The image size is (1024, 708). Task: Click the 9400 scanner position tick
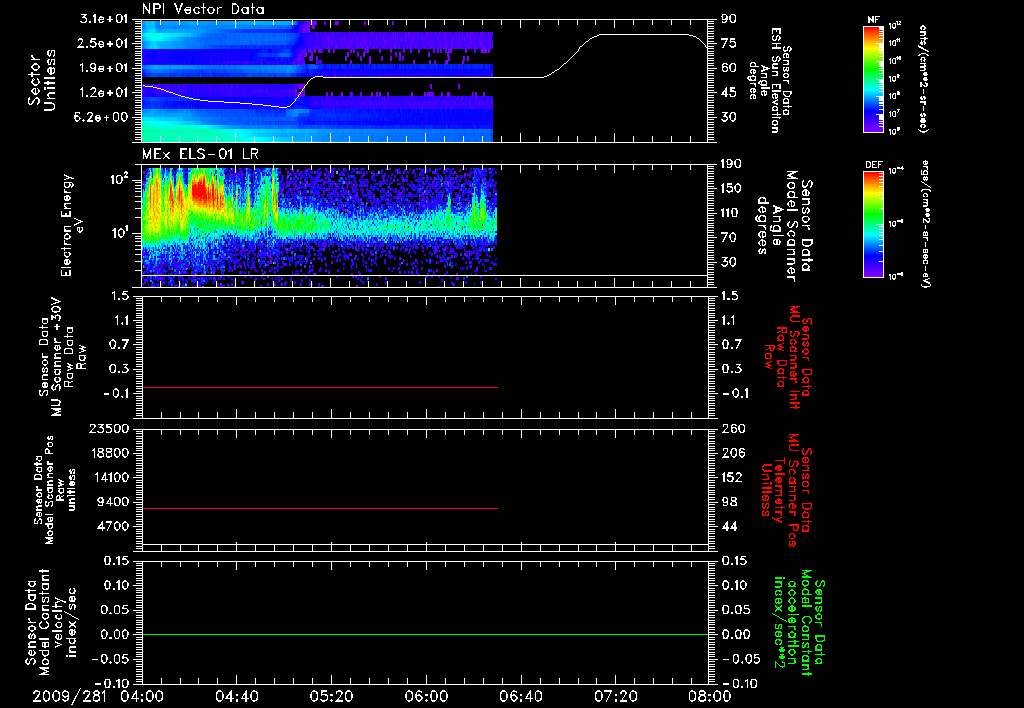pyautogui.click(x=114, y=502)
